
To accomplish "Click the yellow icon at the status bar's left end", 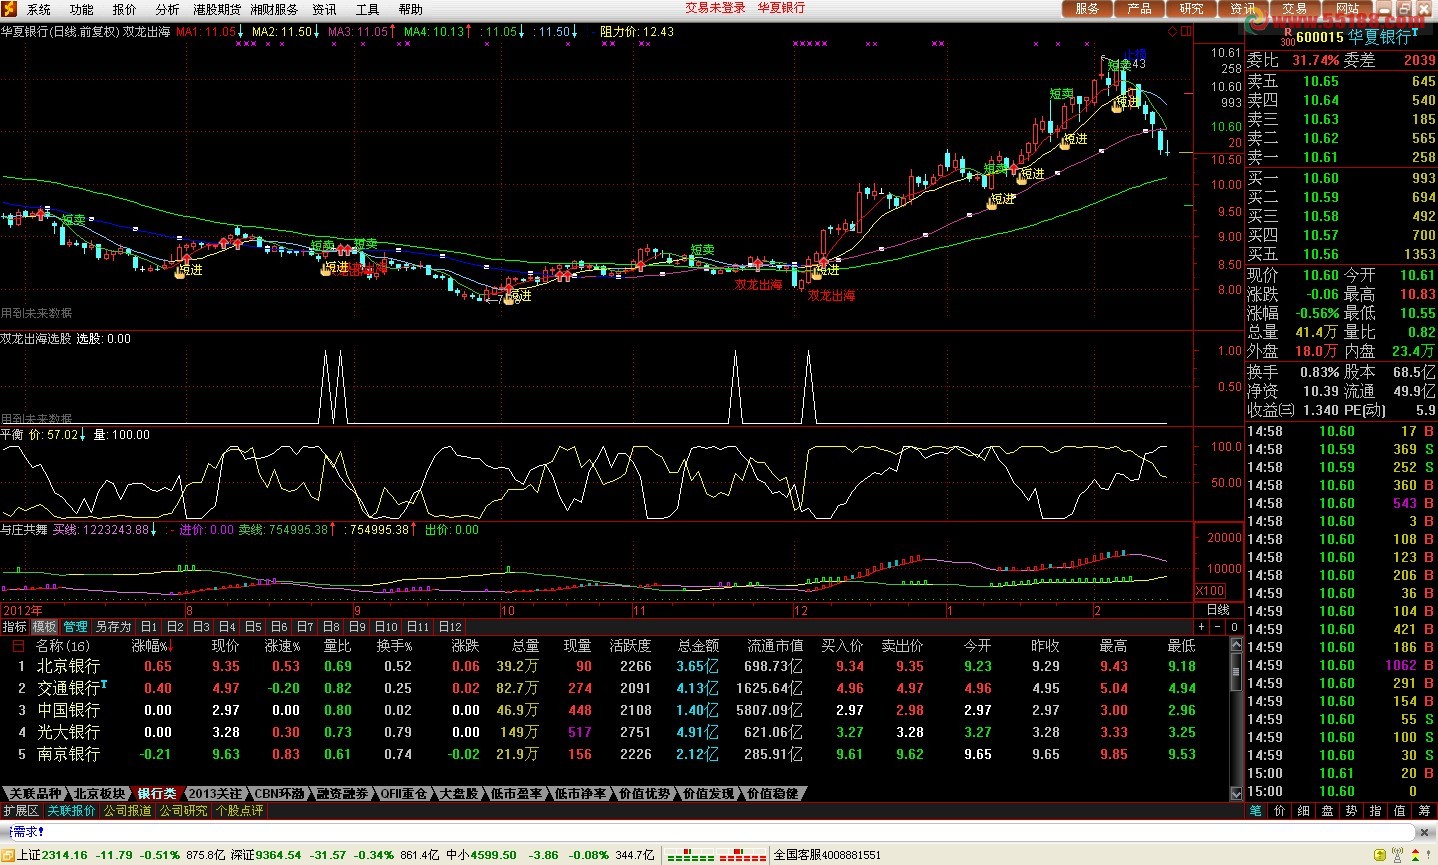I will tap(8, 856).
